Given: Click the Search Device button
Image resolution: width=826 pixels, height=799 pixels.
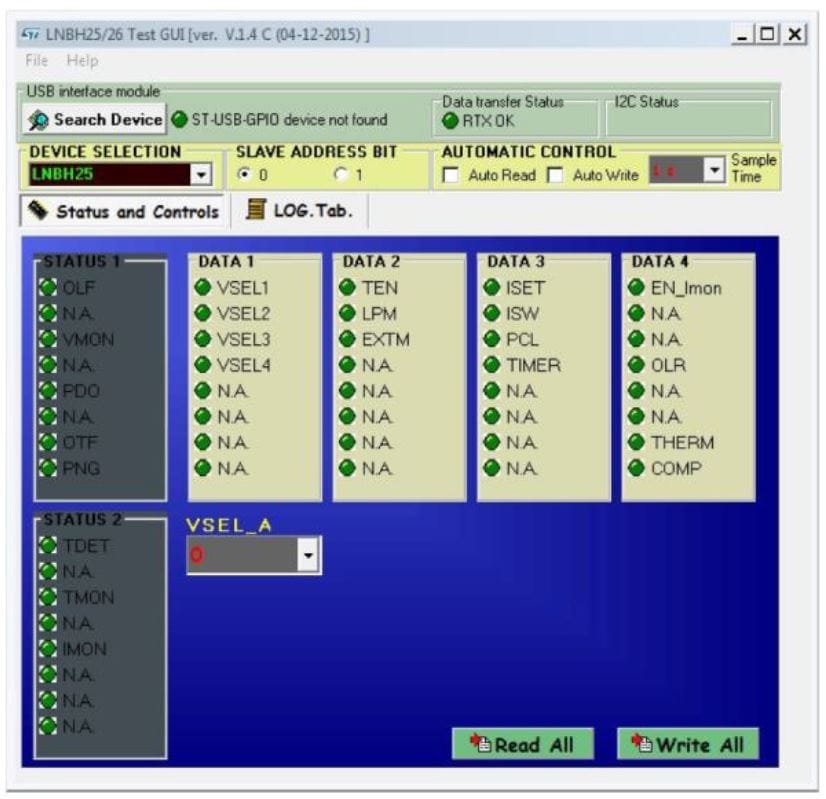Looking at the screenshot, I should [95, 120].
